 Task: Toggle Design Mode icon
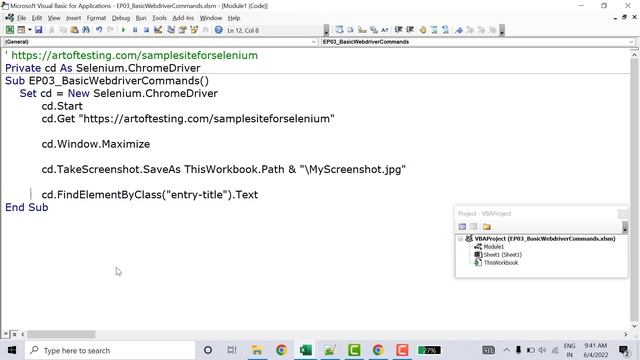158,30
